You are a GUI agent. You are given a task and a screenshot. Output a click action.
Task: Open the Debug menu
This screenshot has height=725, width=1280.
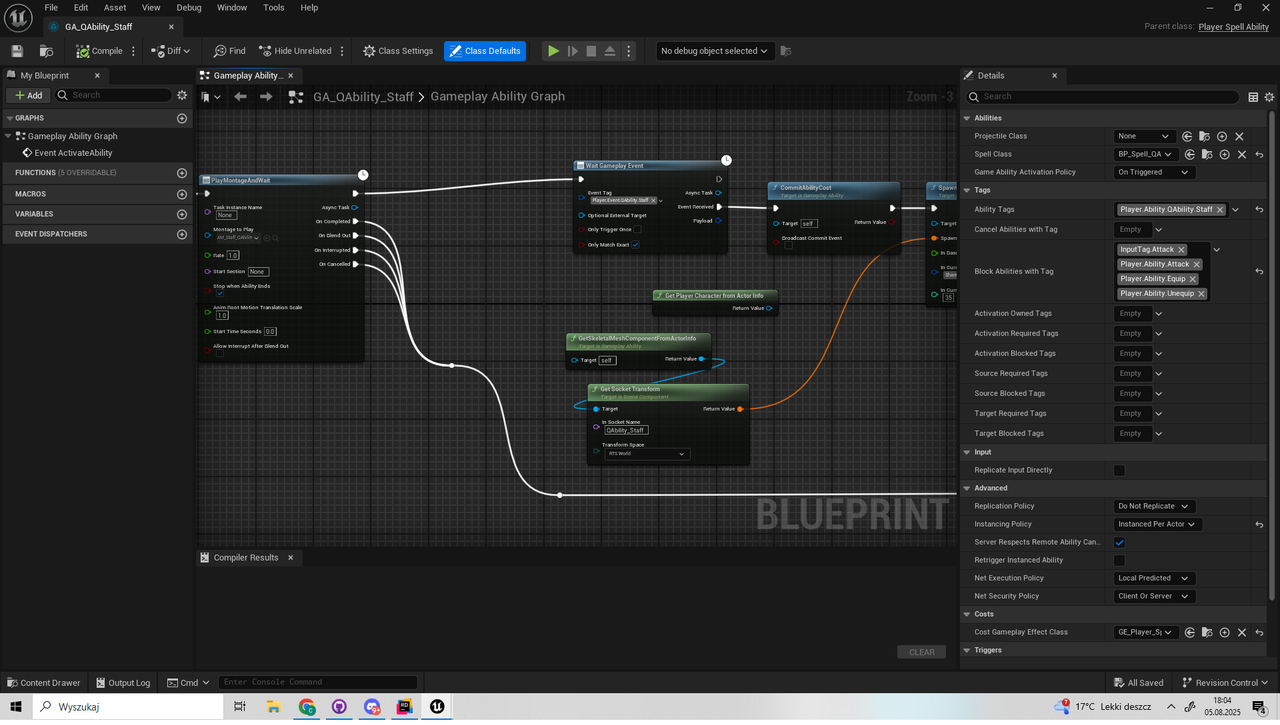(189, 7)
